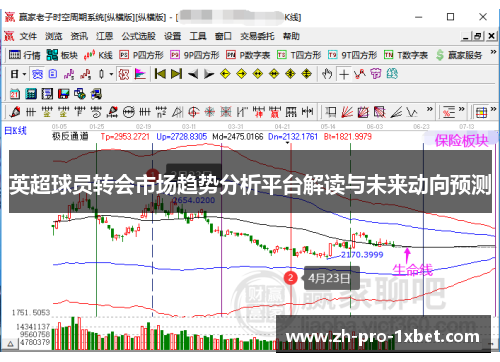Jump to last bar button
This screenshot has height=362, width=500.
176,74
